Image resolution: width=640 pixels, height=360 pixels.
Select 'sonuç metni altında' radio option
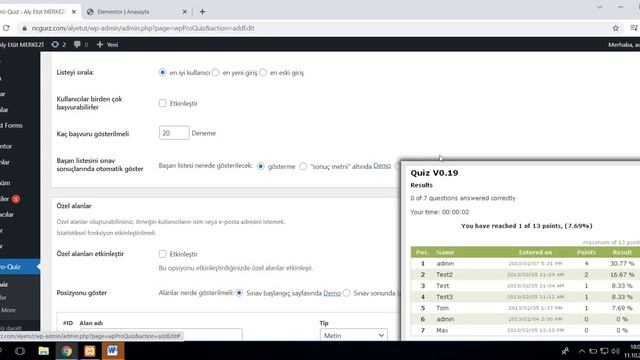point(303,166)
